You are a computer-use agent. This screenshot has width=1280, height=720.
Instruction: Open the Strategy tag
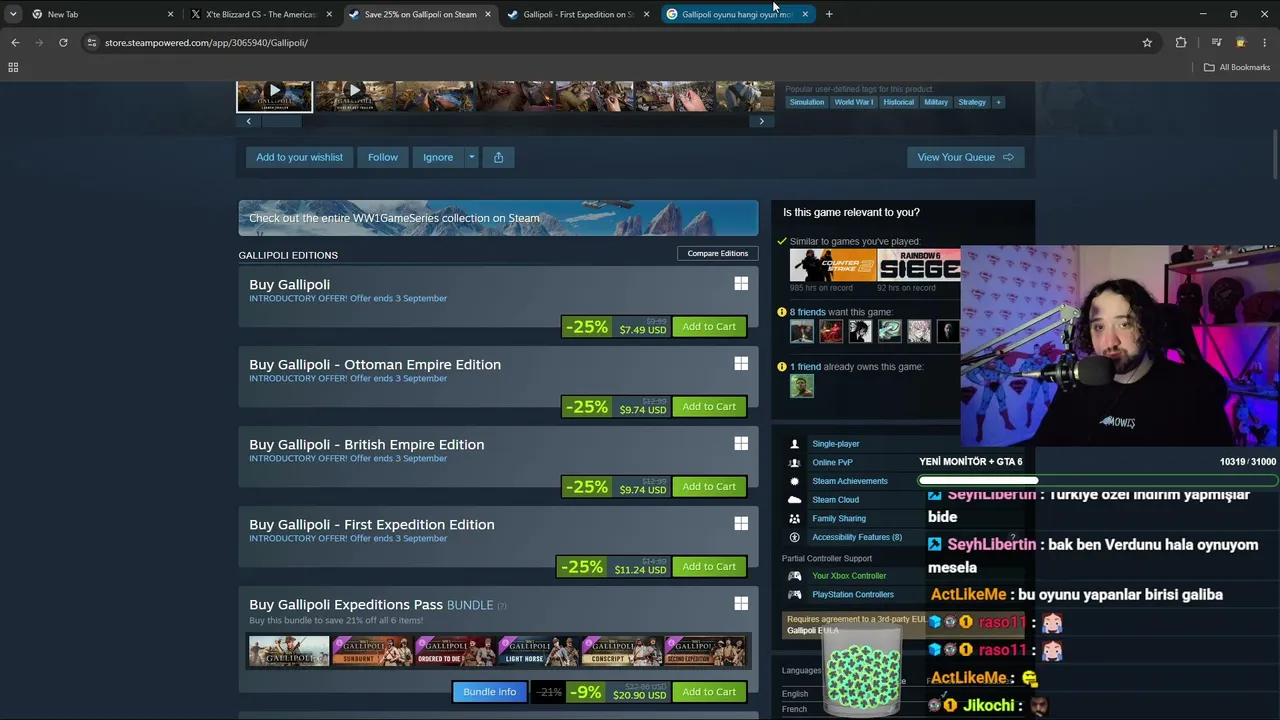pyautogui.click(x=972, y=102)
